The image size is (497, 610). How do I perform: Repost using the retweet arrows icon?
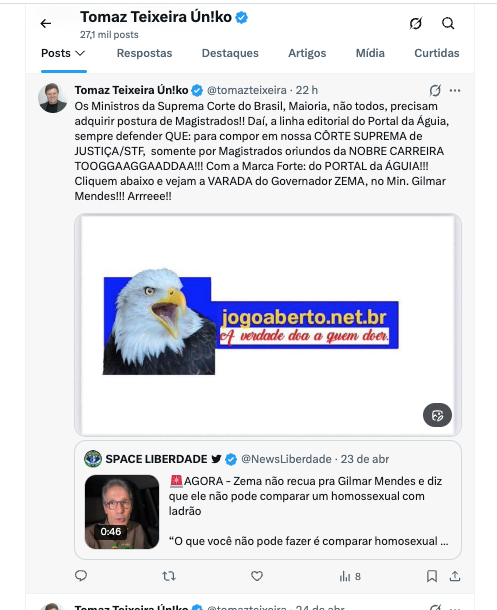point(169,576)
